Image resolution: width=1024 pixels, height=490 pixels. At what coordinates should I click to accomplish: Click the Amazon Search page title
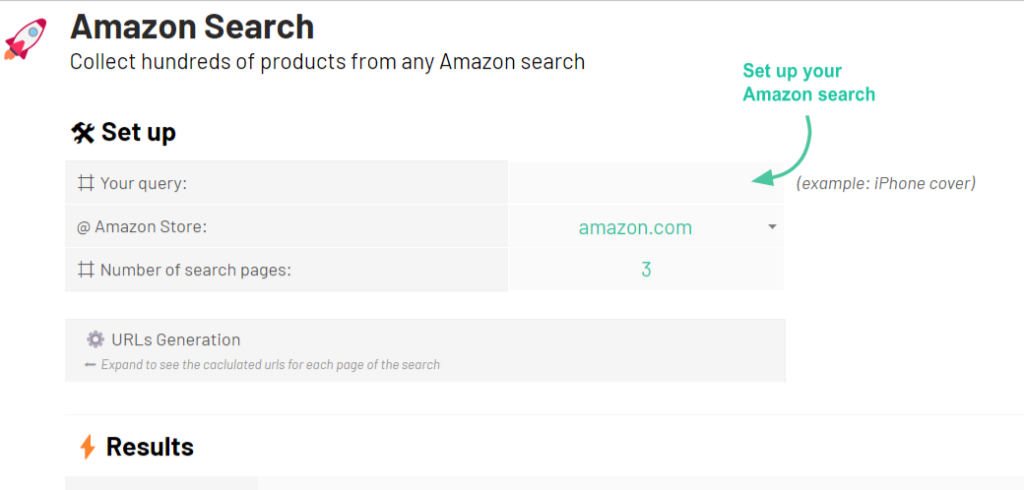coord(192,27)
